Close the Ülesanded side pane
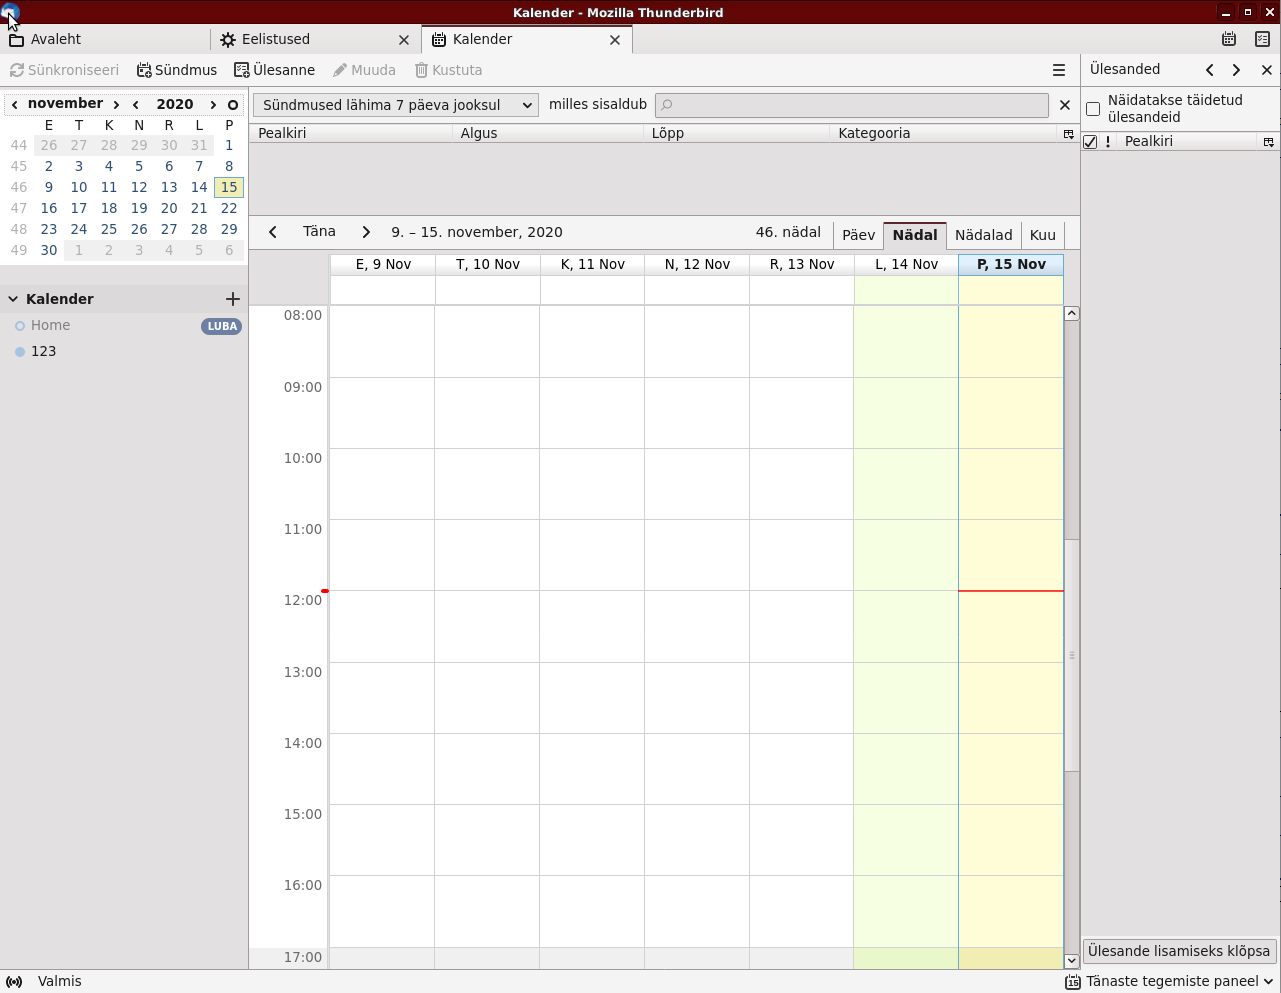The image size is (1281, 993). click(1267, 70)
